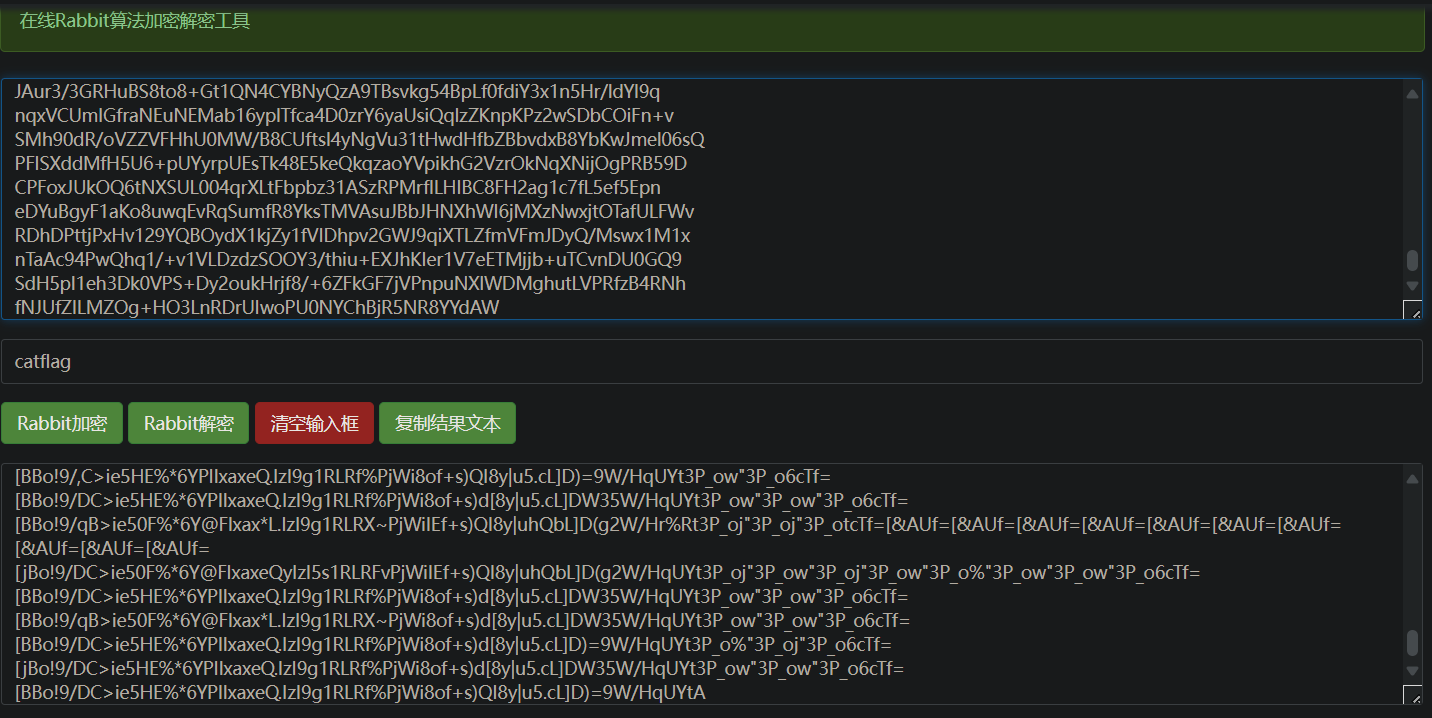The image size is (1432, 718).
Task: Click the ciphertext line starting with PFlSXddMfH5U6
Action: [351, 164]
